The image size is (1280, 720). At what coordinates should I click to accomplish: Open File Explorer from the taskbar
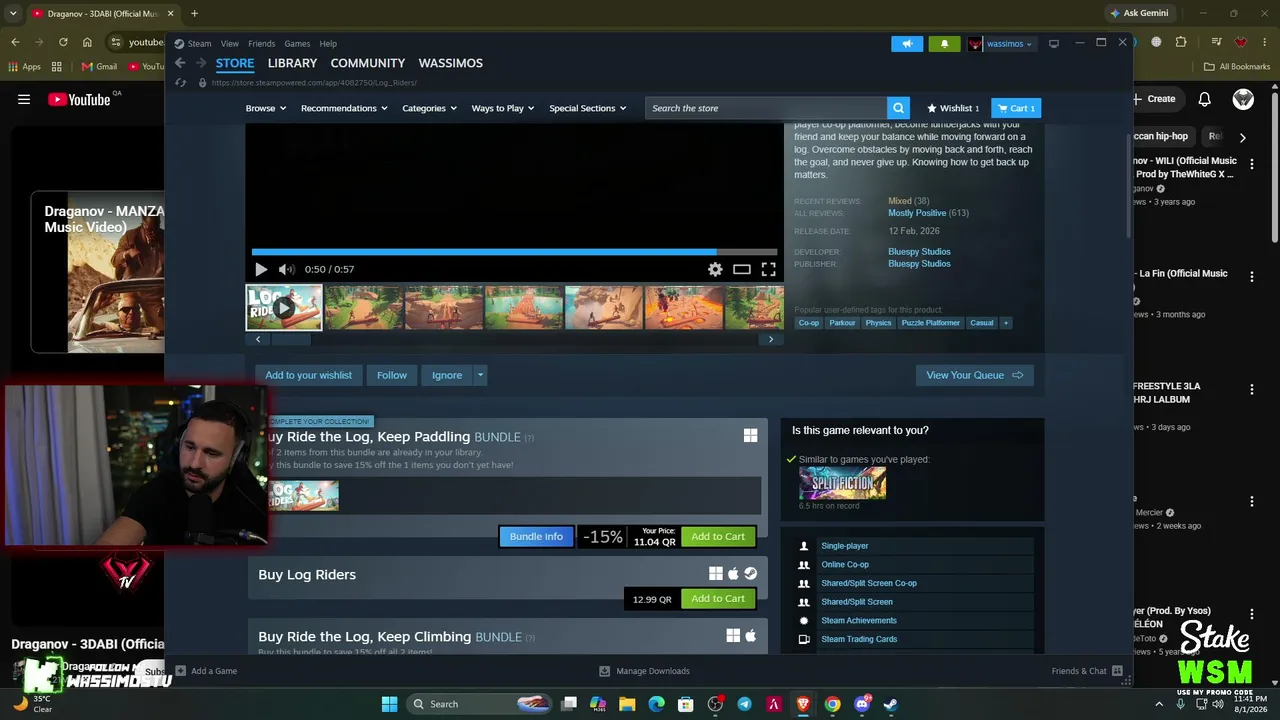tap(627, 704)
